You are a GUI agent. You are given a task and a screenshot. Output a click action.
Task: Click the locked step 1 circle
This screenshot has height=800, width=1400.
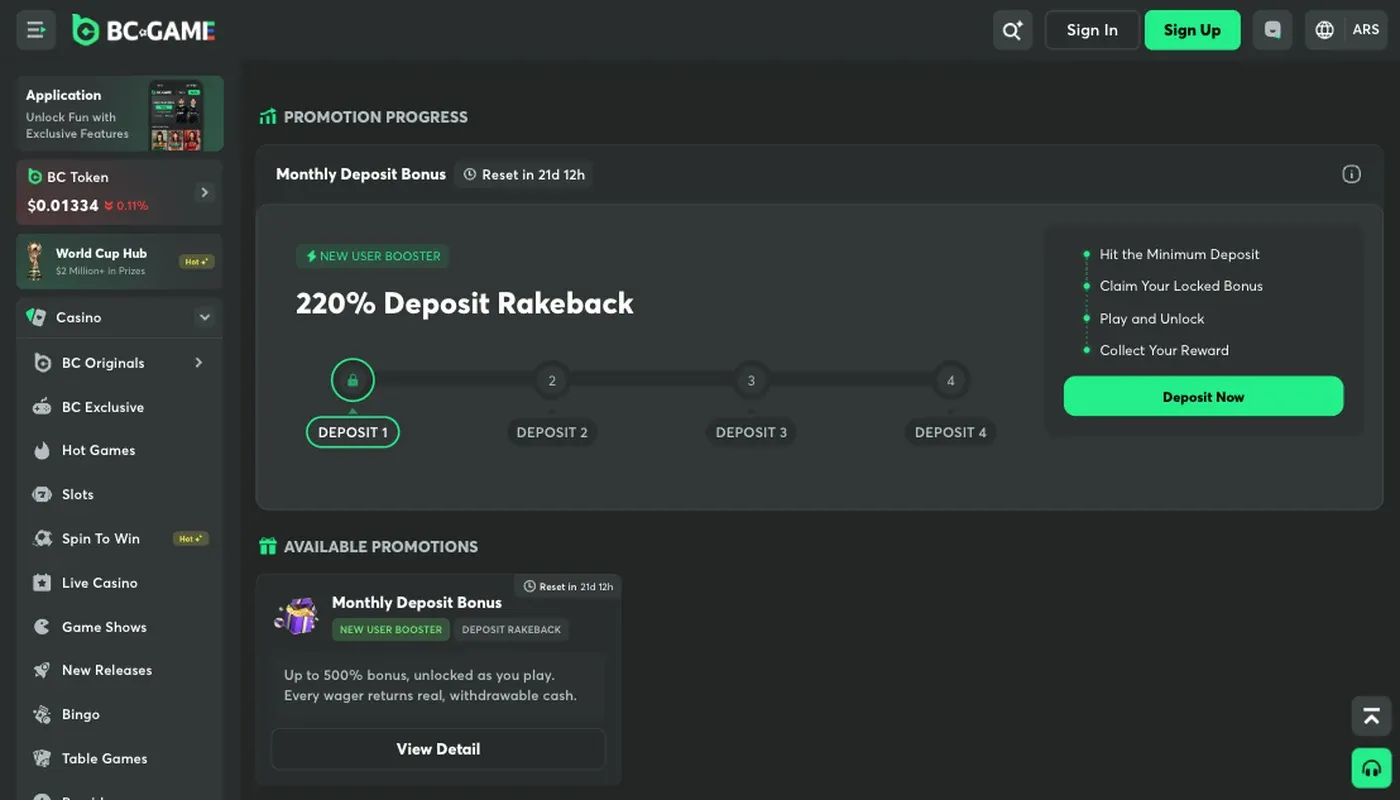352,380
